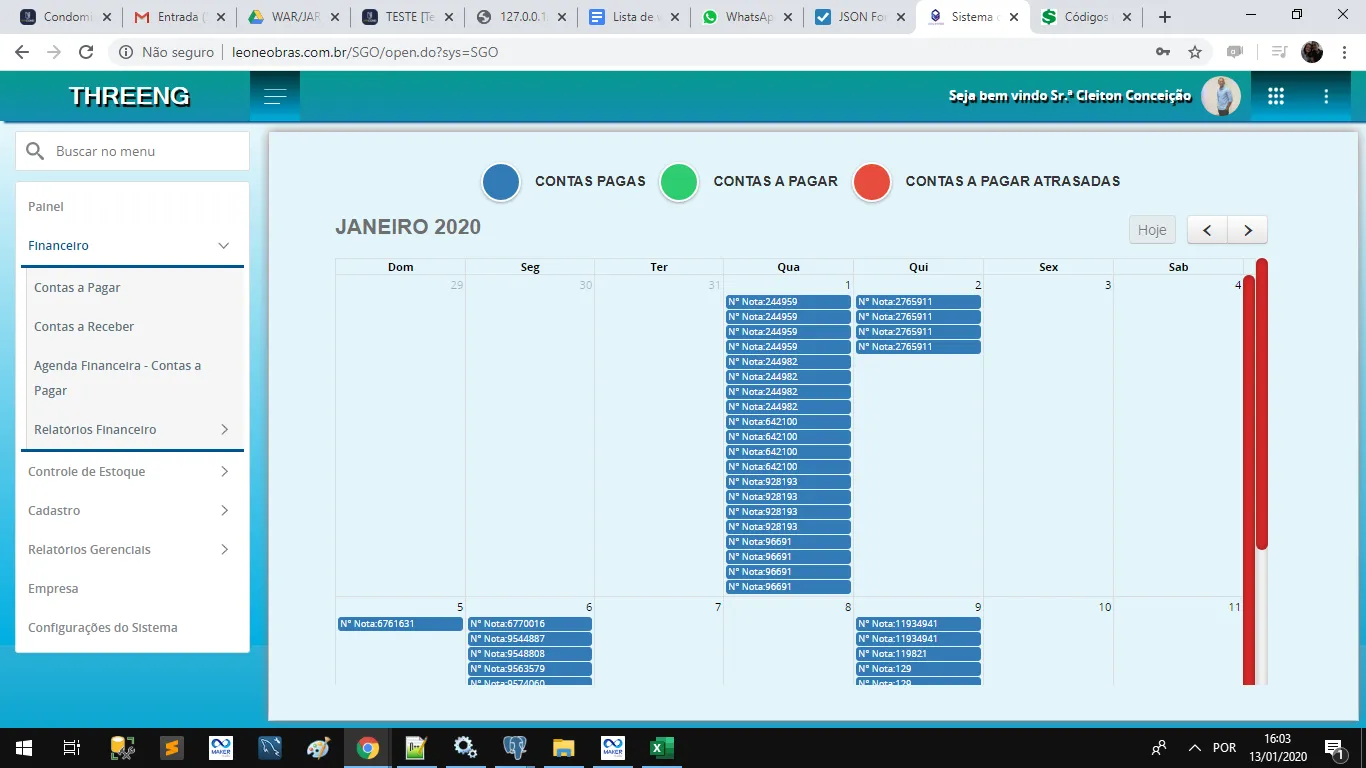
Task: Click the POR language indicator in the tray
Action: 1224,748
